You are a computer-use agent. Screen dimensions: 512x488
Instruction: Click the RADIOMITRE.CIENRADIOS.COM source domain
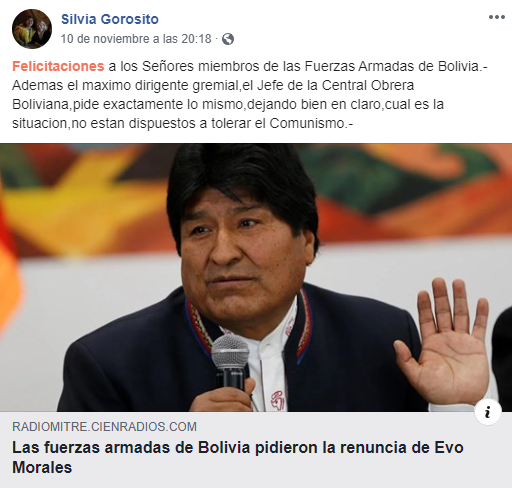(x=104, y=427)
